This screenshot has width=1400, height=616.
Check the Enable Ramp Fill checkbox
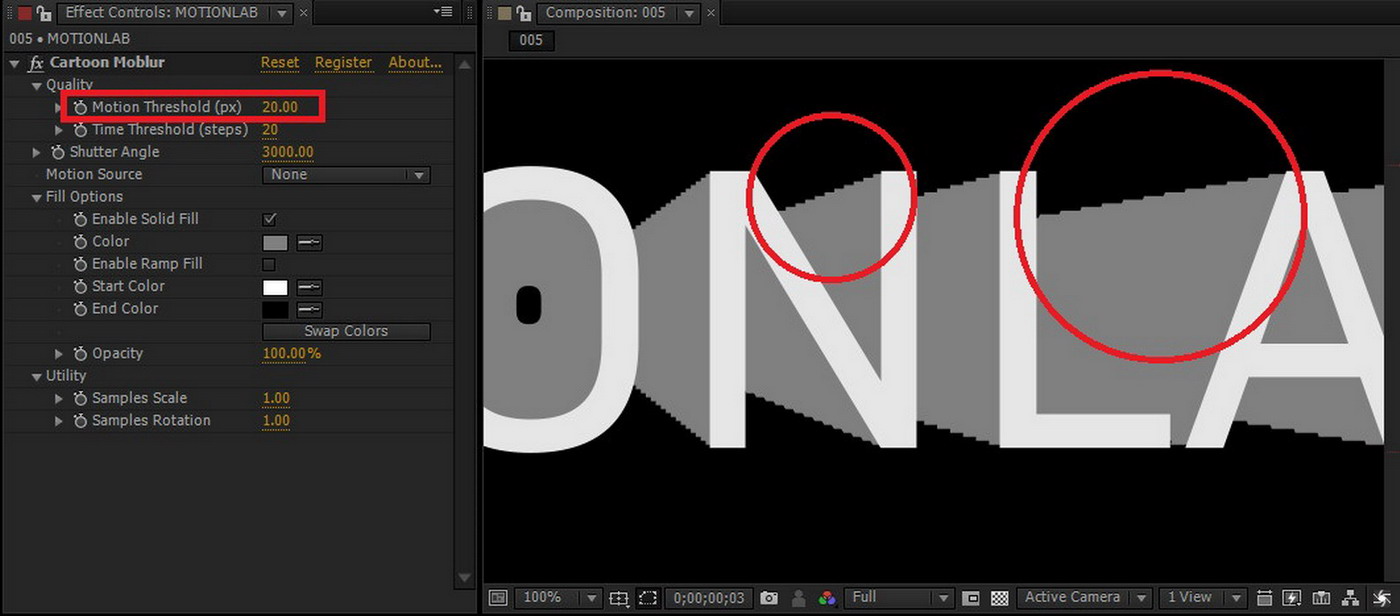[269, 264]
